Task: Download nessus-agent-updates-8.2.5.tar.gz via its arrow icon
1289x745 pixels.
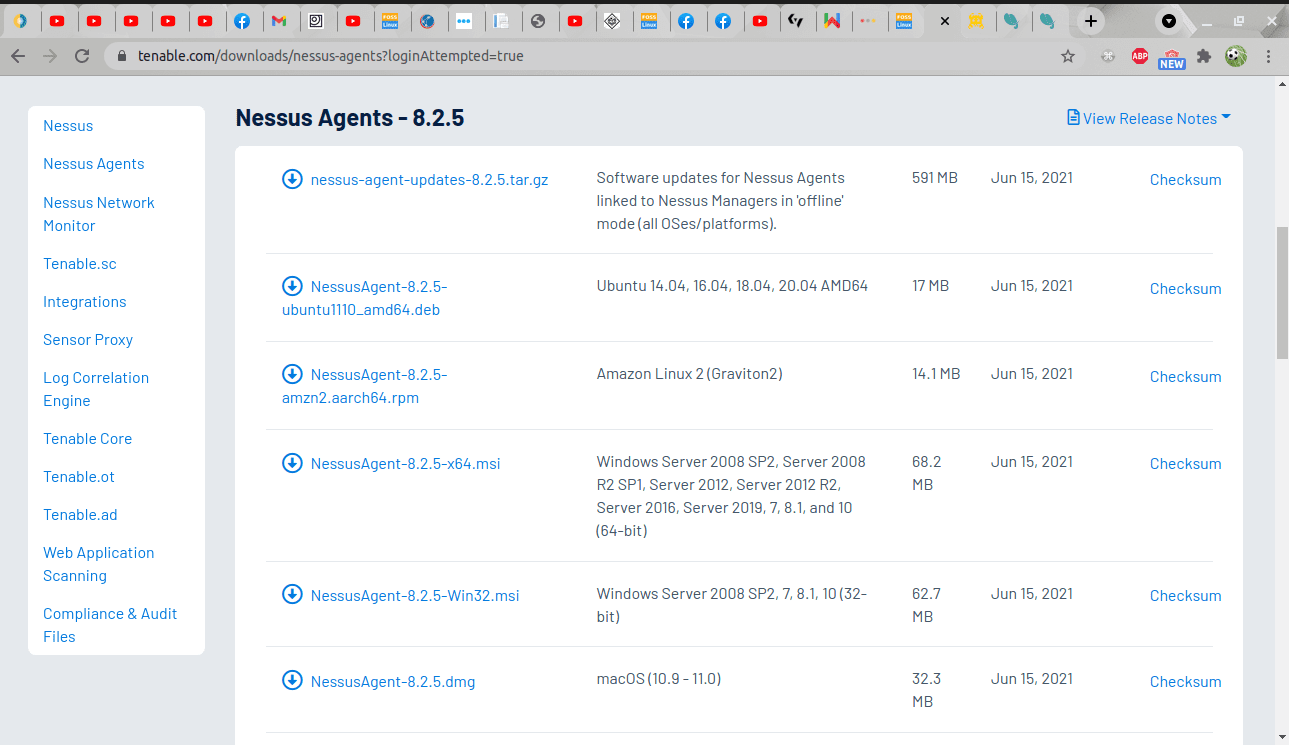Action: click(292, 179)
